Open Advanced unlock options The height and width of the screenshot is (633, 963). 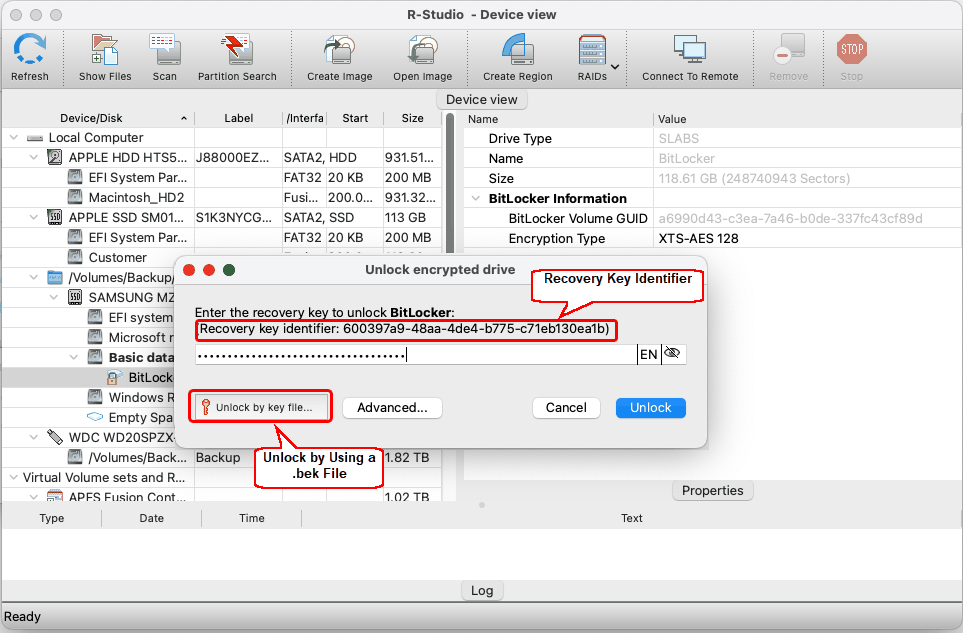point(392,408)
